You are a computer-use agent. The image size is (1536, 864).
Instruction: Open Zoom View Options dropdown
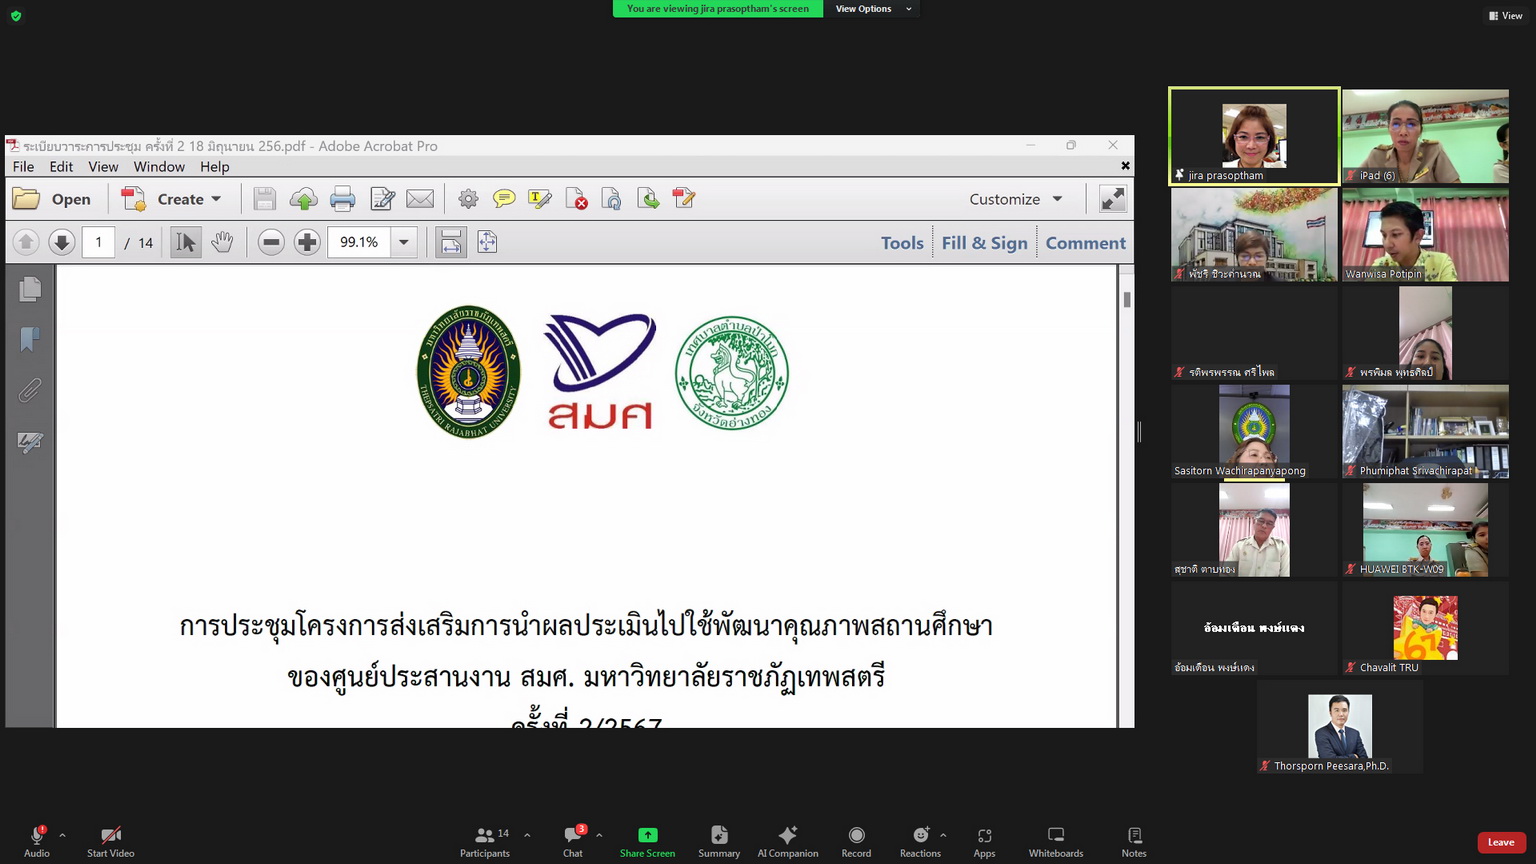pyautogui.click(x=873, y=9)
